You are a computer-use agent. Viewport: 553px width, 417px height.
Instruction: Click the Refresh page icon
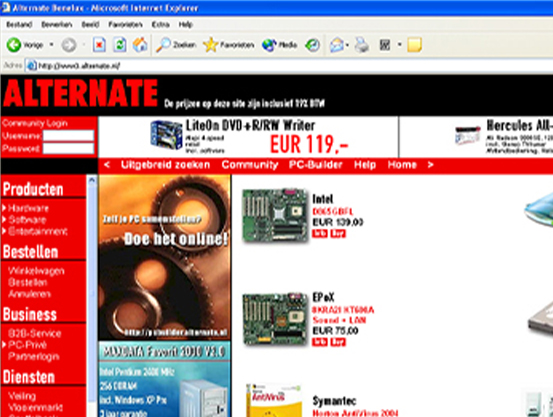point(120,45)
